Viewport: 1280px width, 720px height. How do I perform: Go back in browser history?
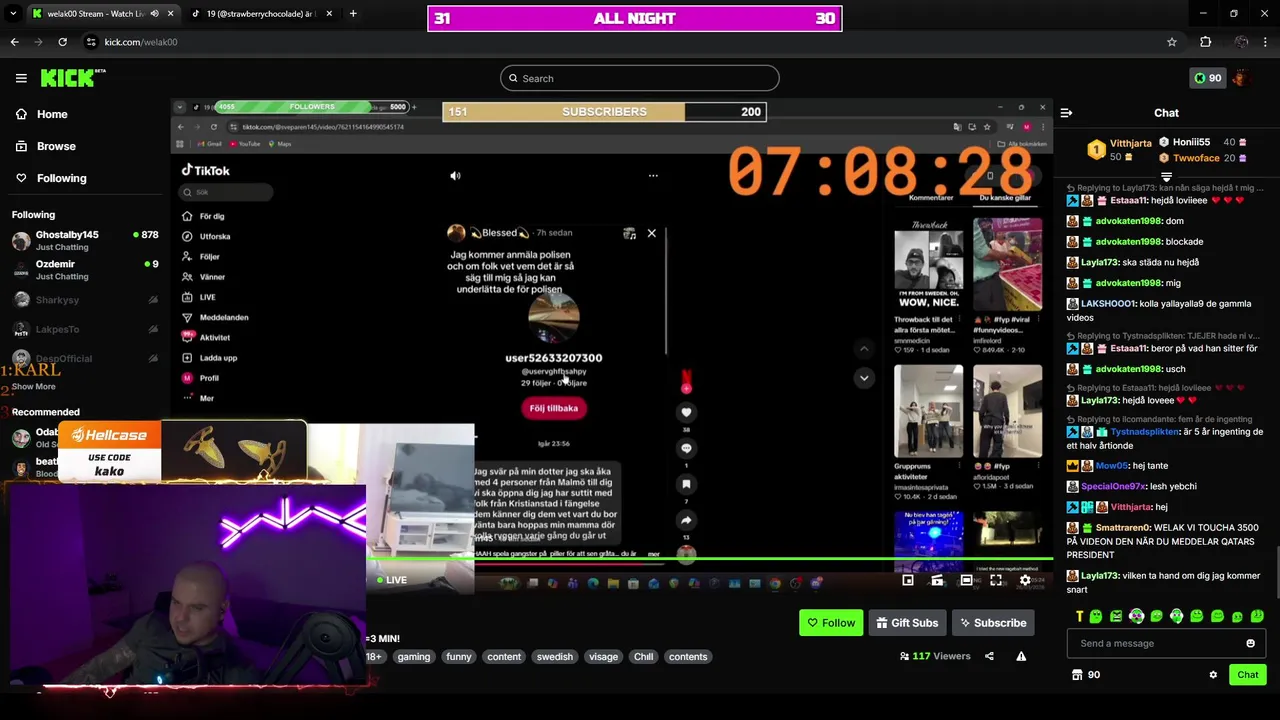tap(14, 42)
